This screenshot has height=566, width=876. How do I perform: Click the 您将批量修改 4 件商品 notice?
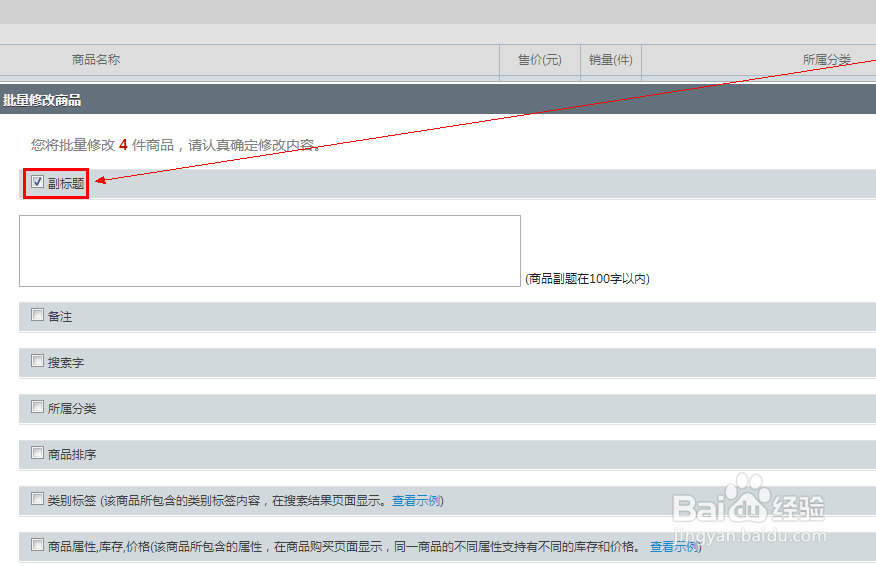click(x=175, y=145)
